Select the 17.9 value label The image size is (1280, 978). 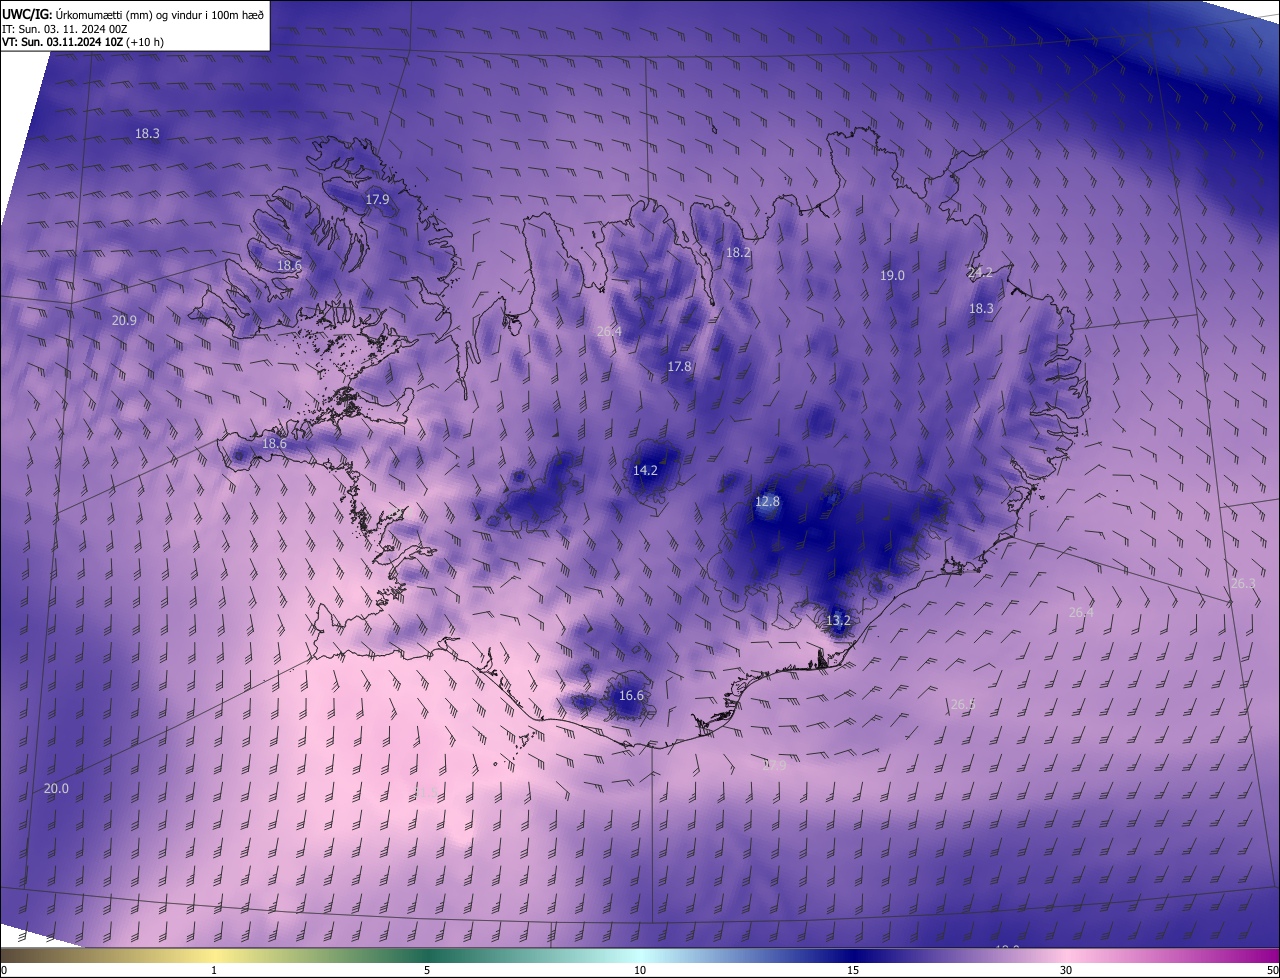click(377, 199)
